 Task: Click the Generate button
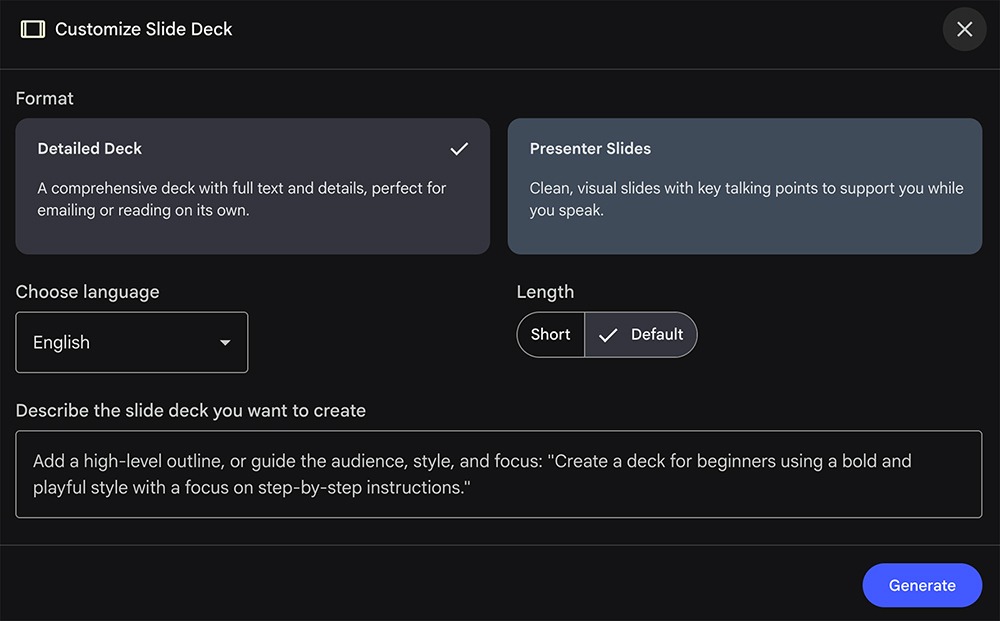click(x=922, y=586)
